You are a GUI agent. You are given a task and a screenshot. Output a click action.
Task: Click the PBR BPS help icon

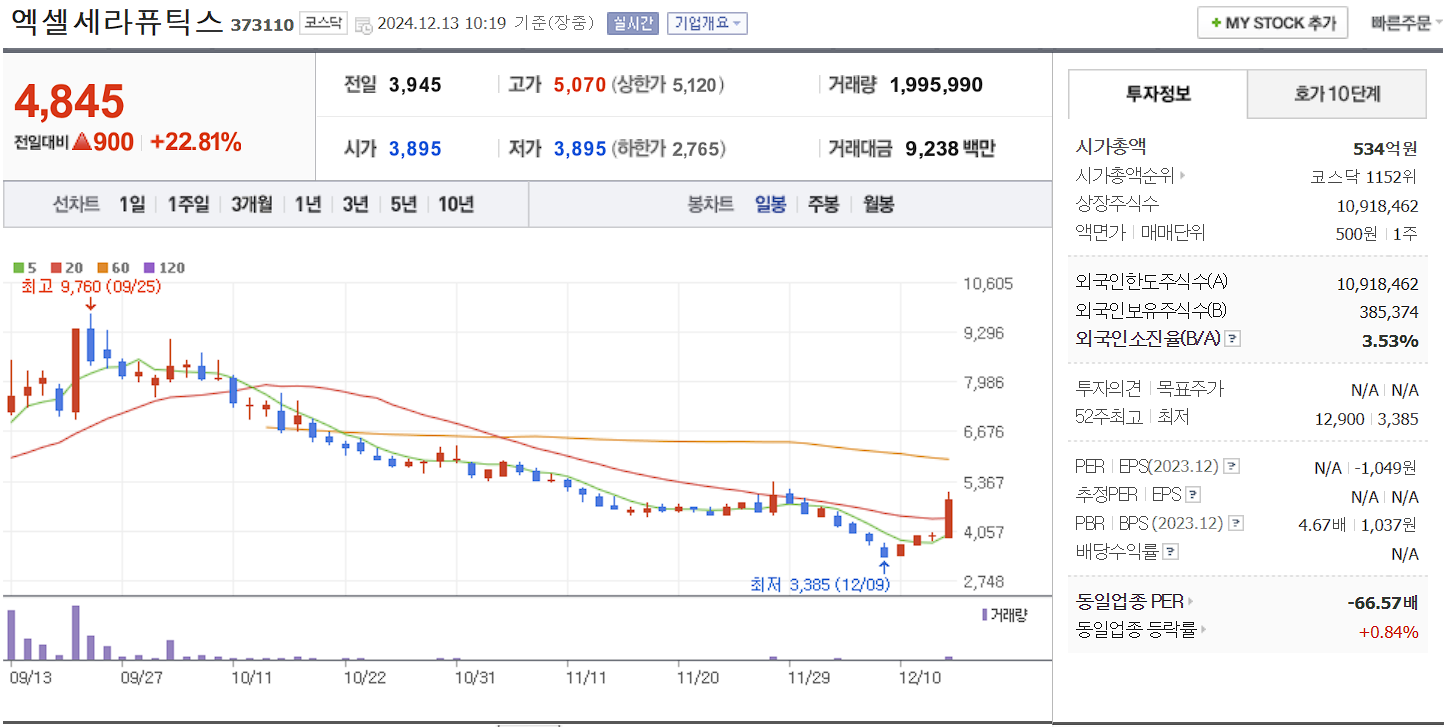[x=1237, y=523]
